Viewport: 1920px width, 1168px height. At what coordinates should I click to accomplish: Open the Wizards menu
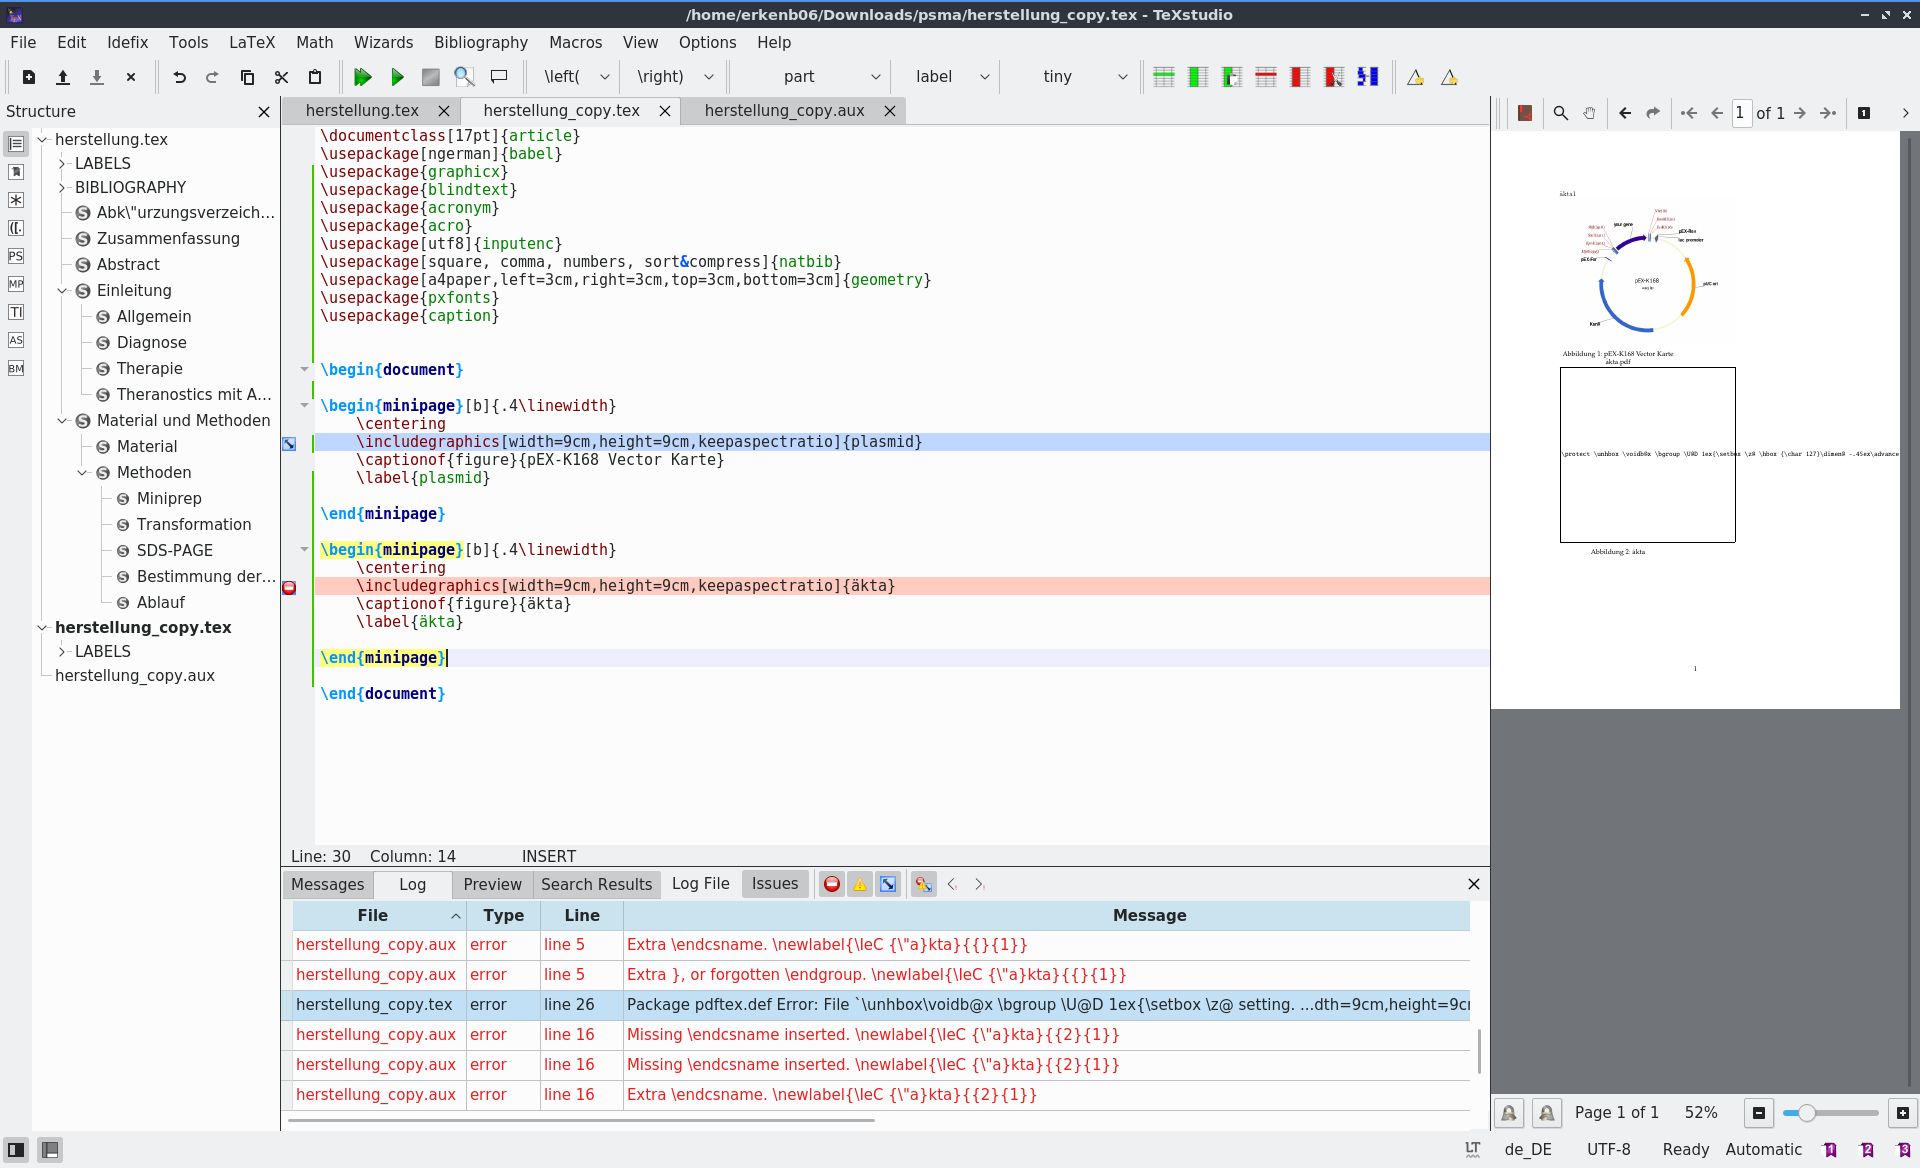point(383,42)
